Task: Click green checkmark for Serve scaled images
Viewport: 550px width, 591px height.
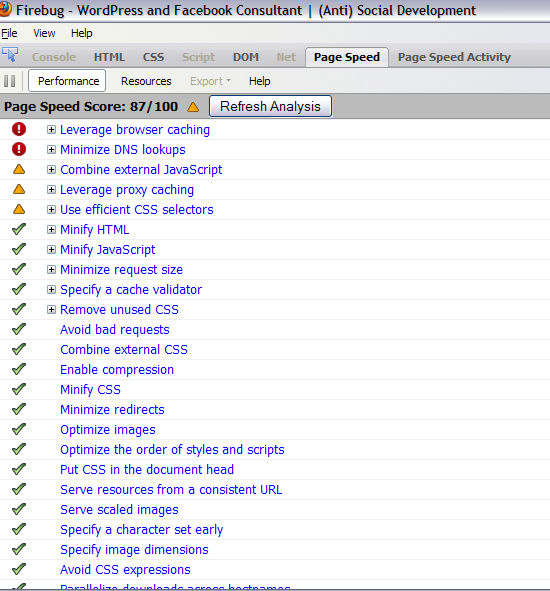Action: click(x=19, y=509)
